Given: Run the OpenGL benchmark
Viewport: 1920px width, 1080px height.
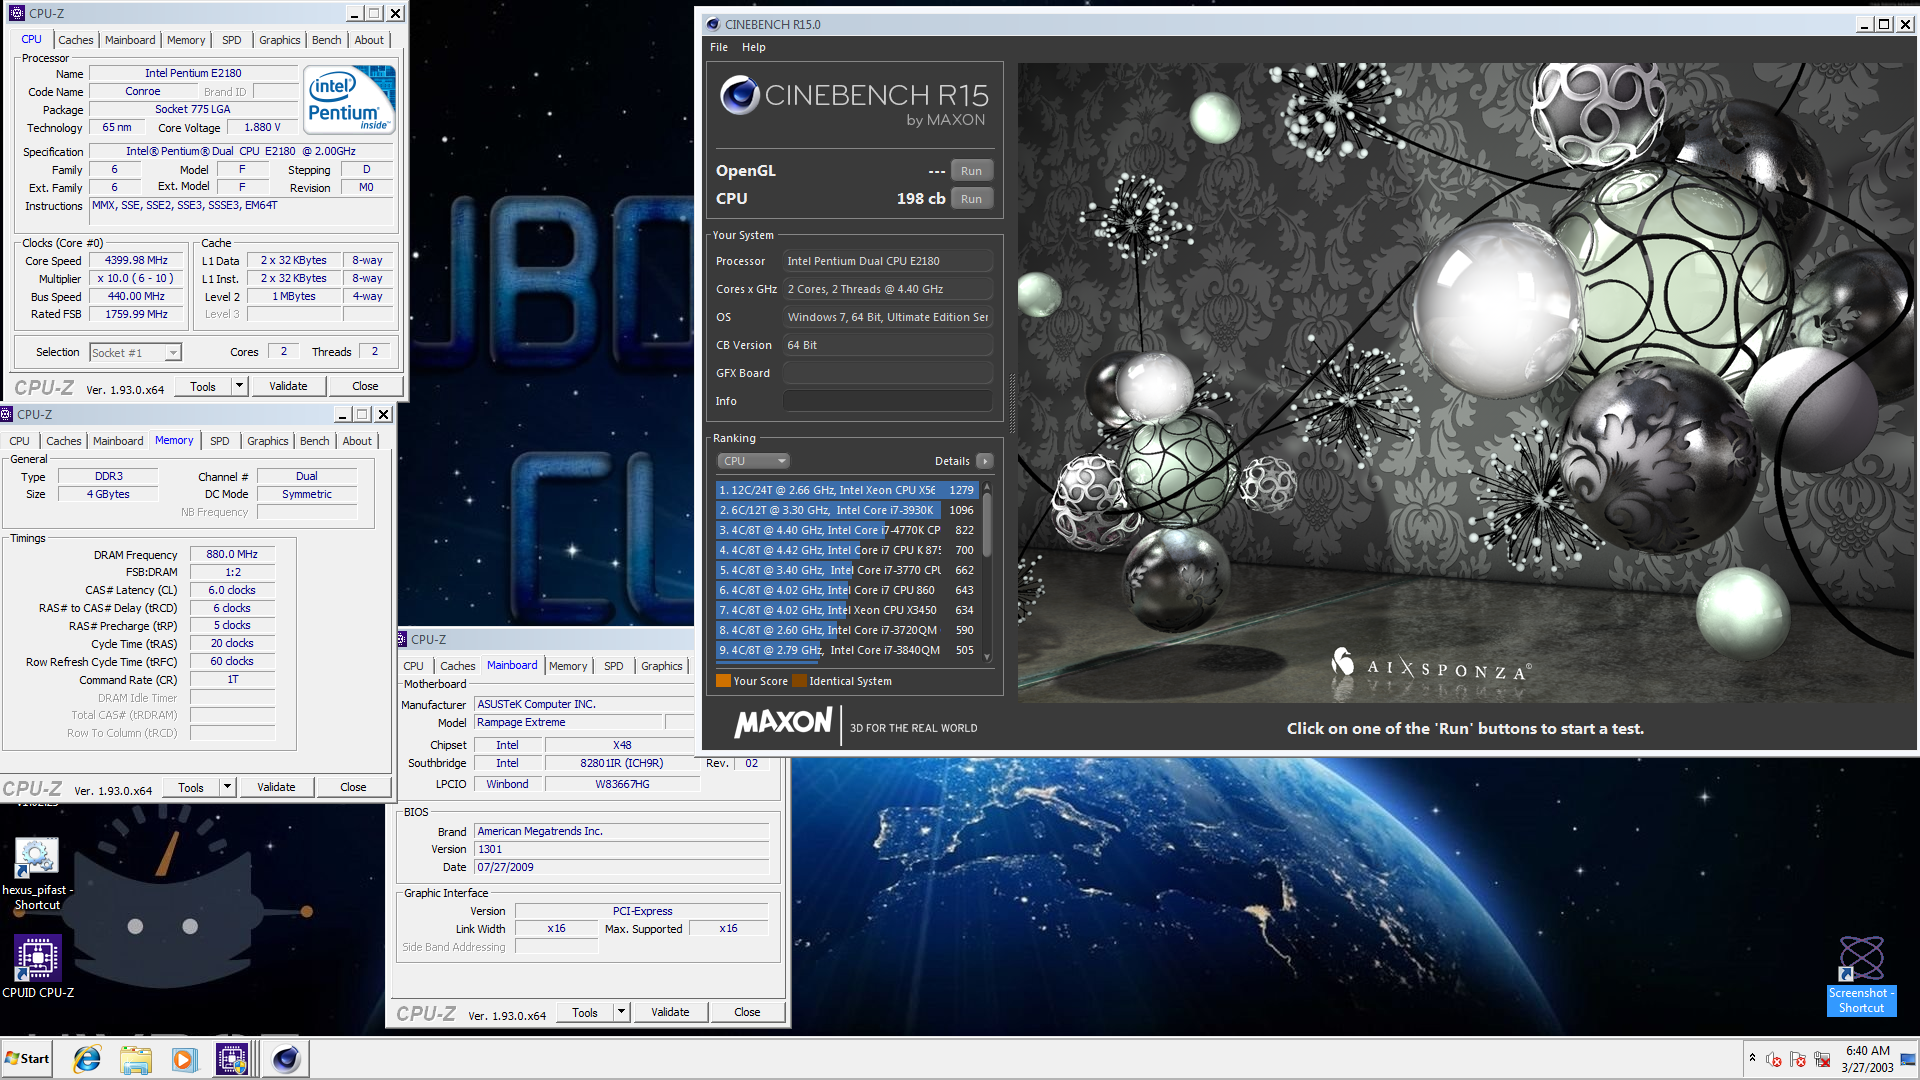Looking at the screenshot, I should coord(971,171).
